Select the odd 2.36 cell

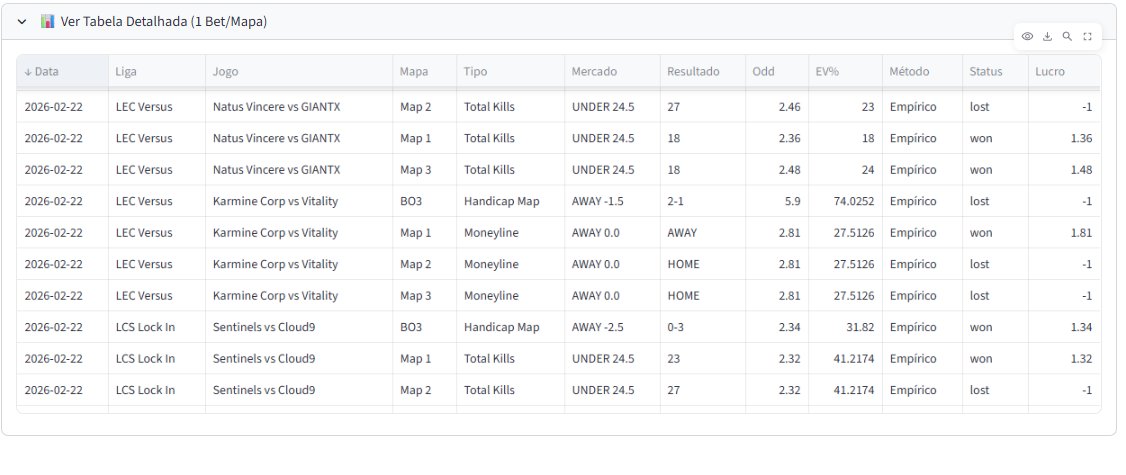[x=777, y=138]
